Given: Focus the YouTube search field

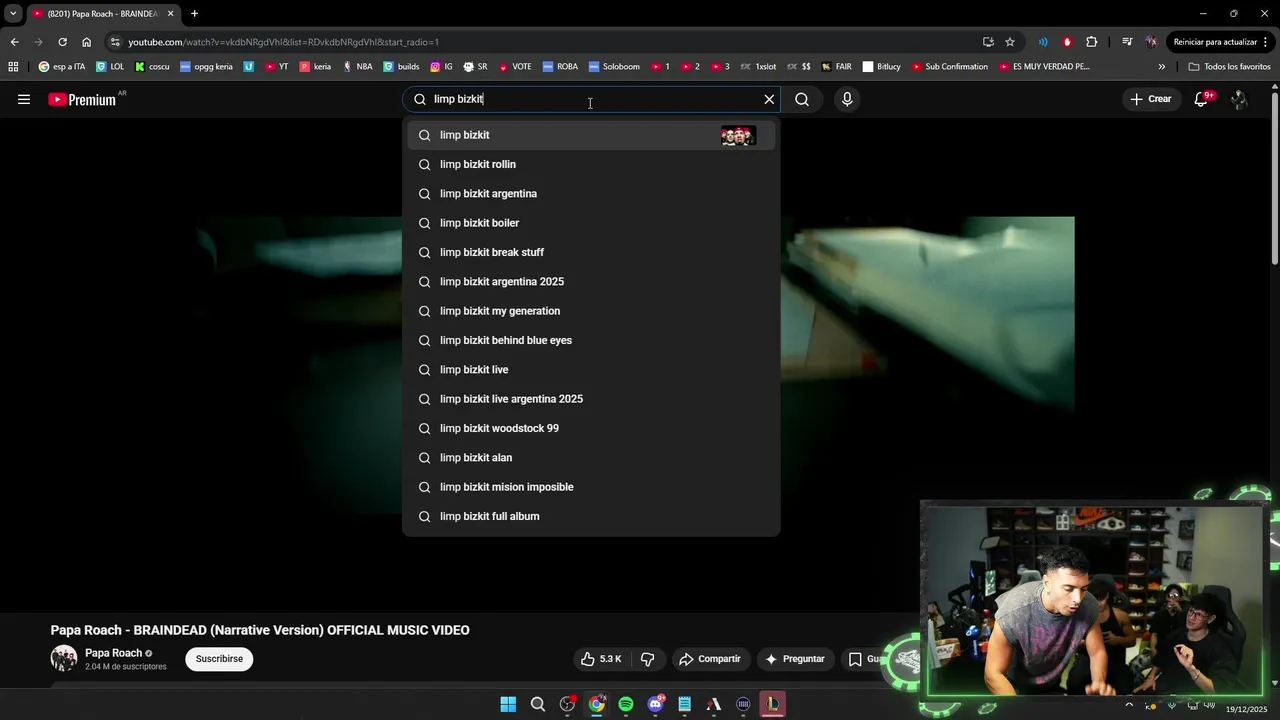Looking at the screenshot, I should tap(593, 99).
